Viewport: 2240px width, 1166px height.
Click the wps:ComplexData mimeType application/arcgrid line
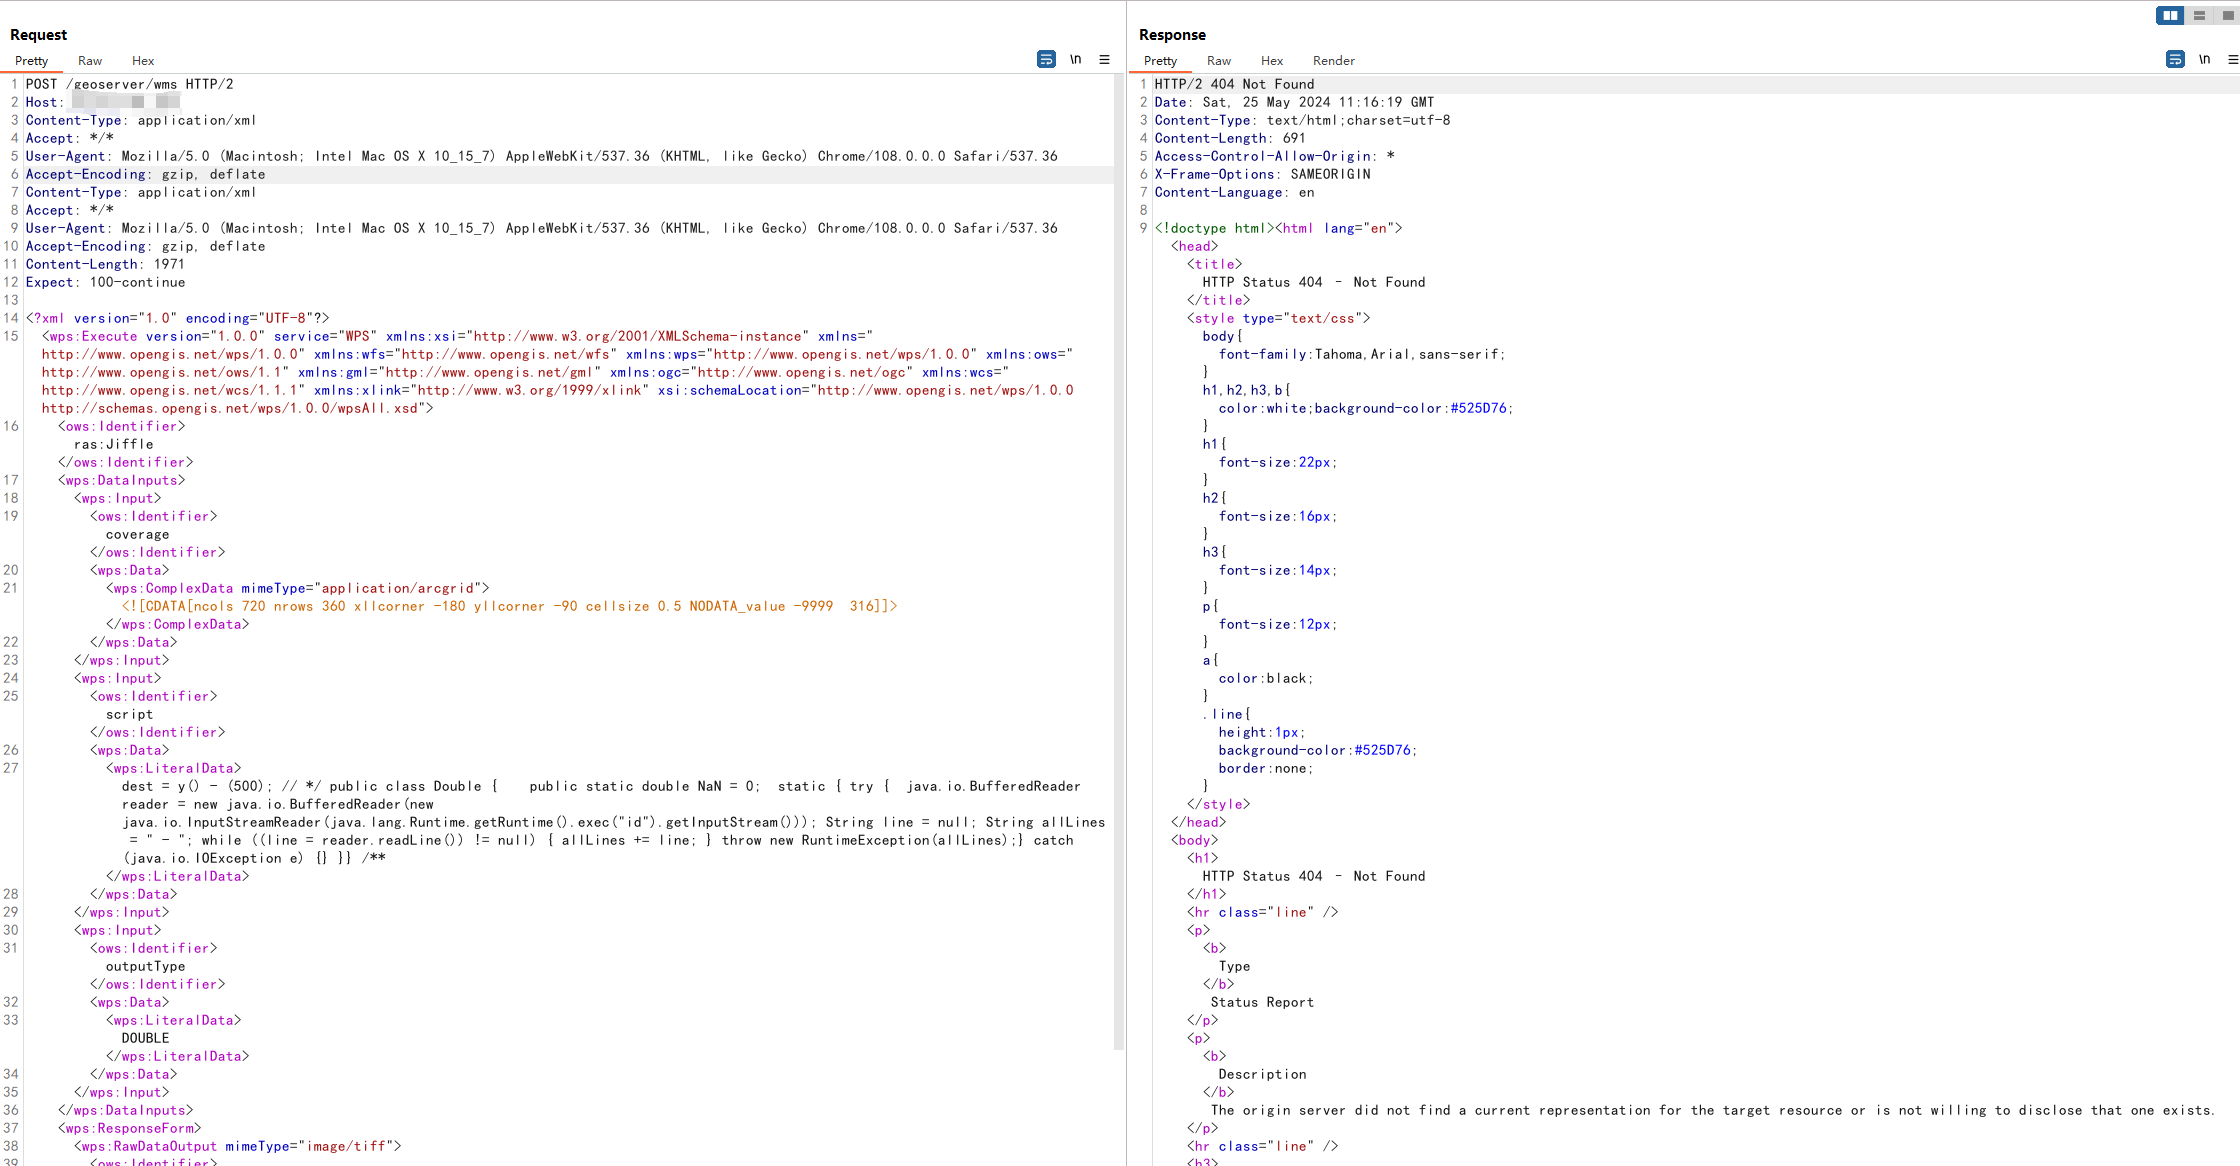298,588
